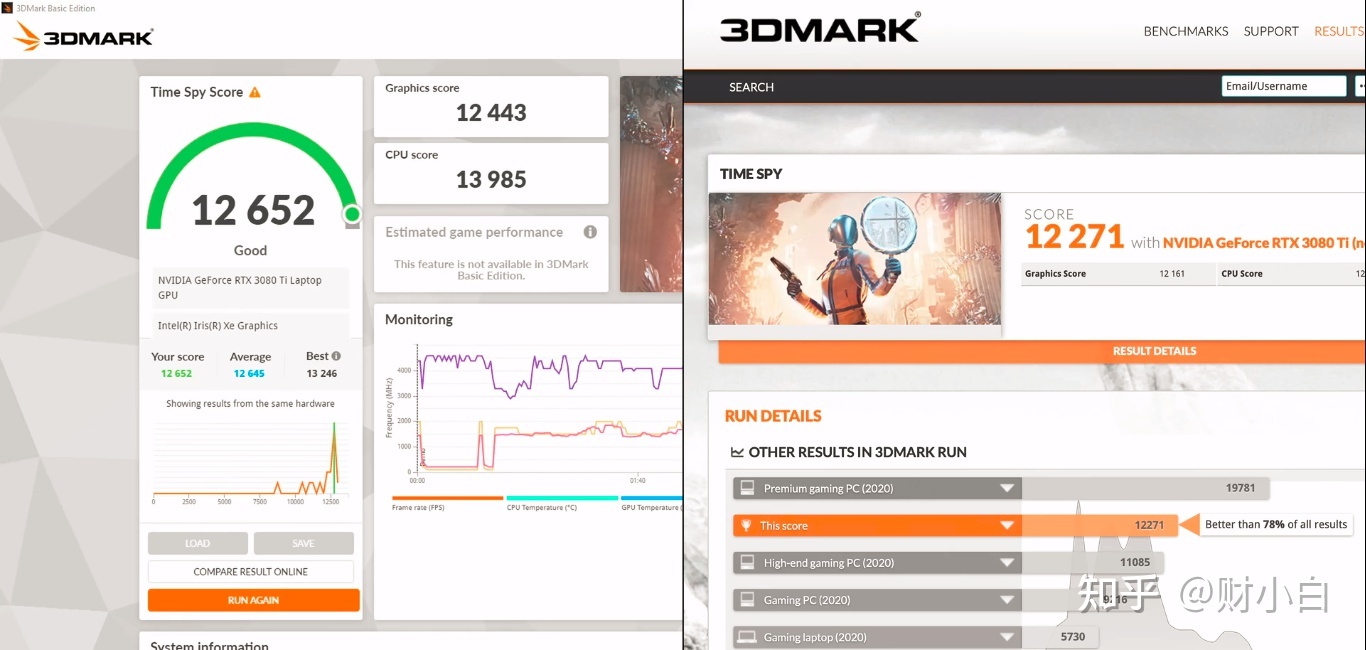Viewport: 1366px width, 650px height.
Task: Click the 19781 Premium gaming PC score
Action: click(x=1240, y=488)
